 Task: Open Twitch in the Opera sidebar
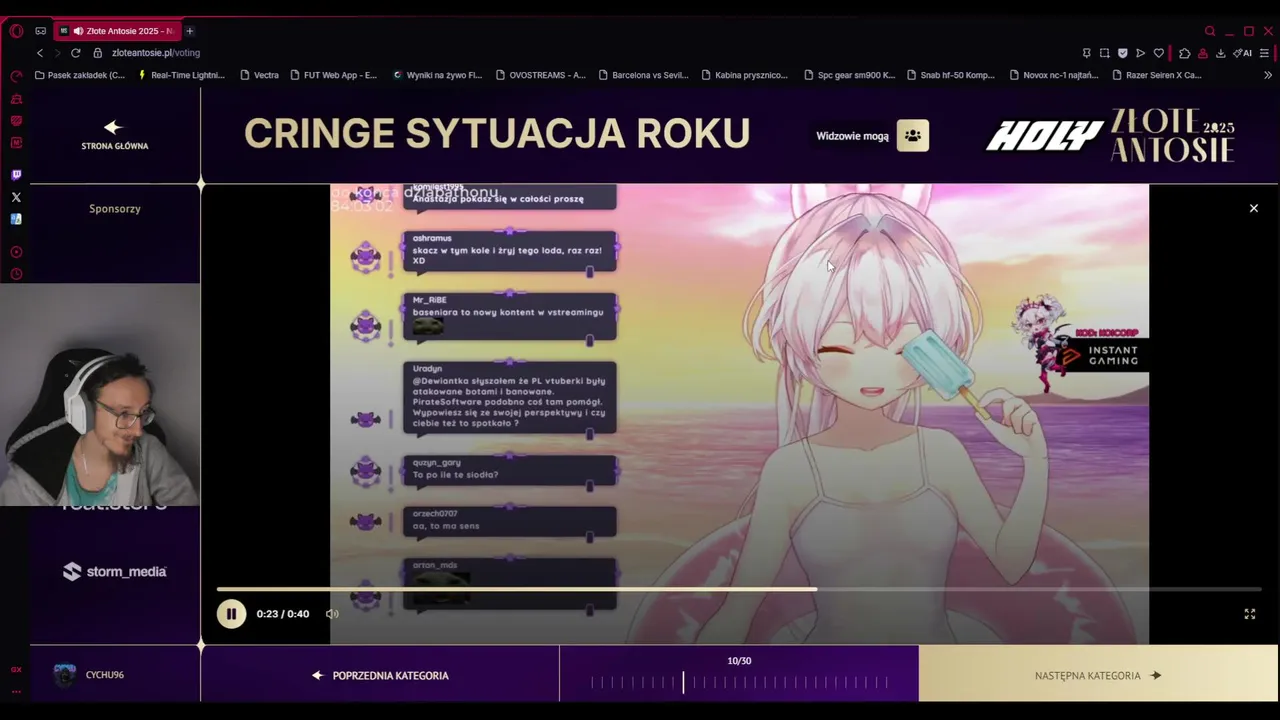(16, 175)
